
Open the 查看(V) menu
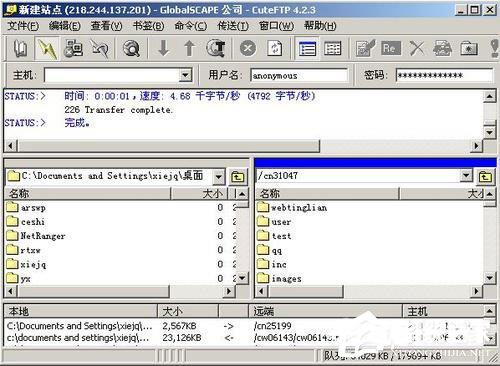click(106, 26)
